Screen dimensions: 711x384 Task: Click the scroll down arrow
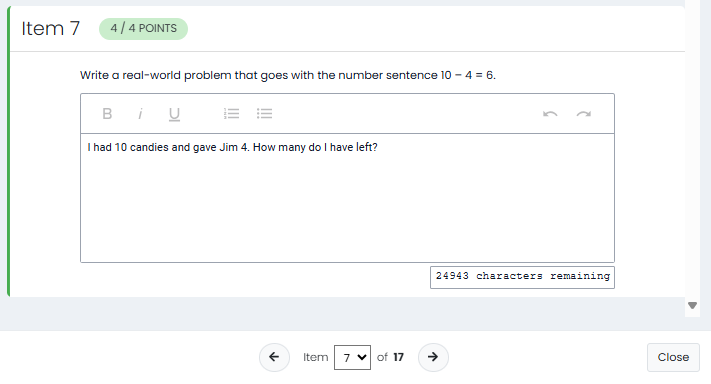click(x=692, y=305)
